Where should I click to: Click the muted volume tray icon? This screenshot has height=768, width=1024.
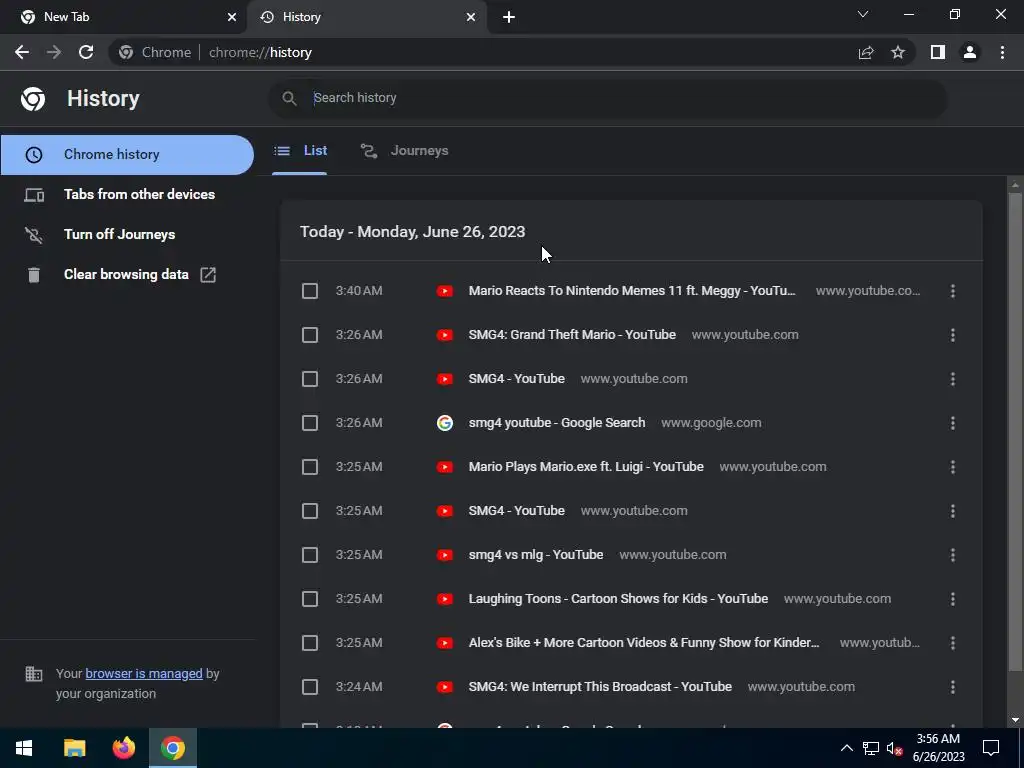point(895,748)
